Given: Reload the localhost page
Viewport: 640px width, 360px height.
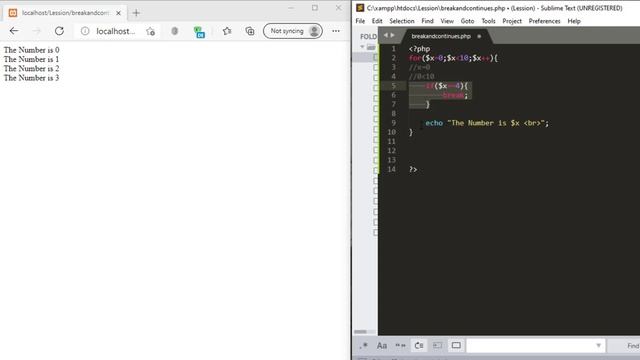Looking at the screenshot, I should [59, 31].
